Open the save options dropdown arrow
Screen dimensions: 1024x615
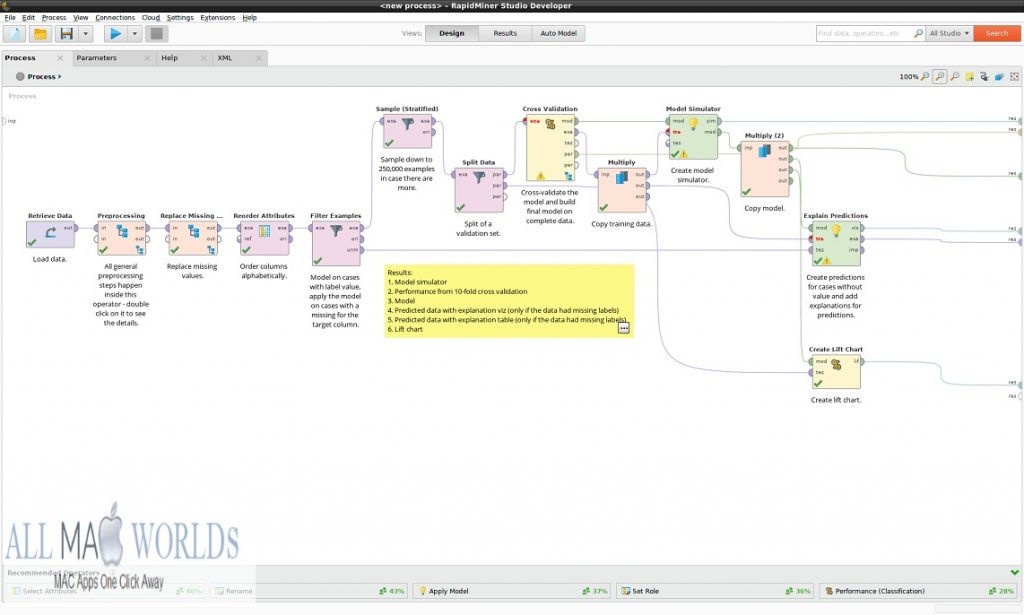coord(85,33)
